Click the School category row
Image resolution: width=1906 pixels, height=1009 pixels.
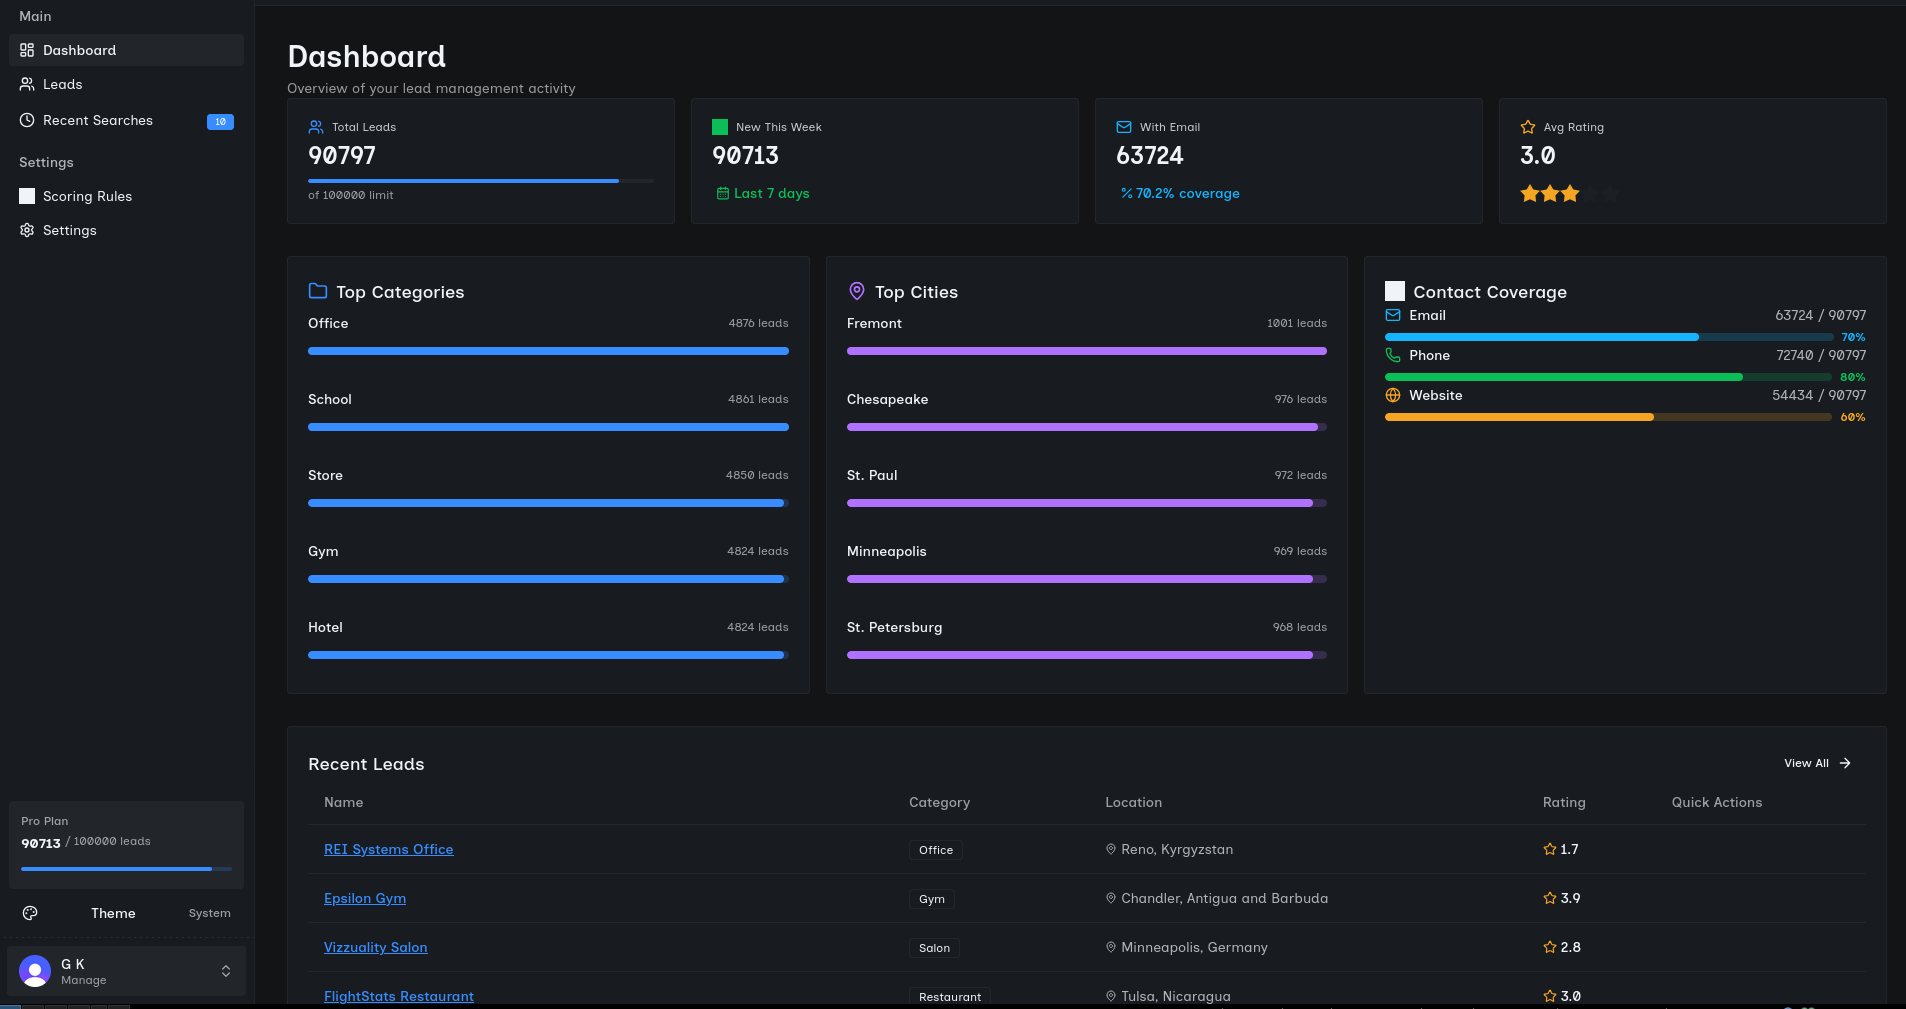(x=548, y=412)
